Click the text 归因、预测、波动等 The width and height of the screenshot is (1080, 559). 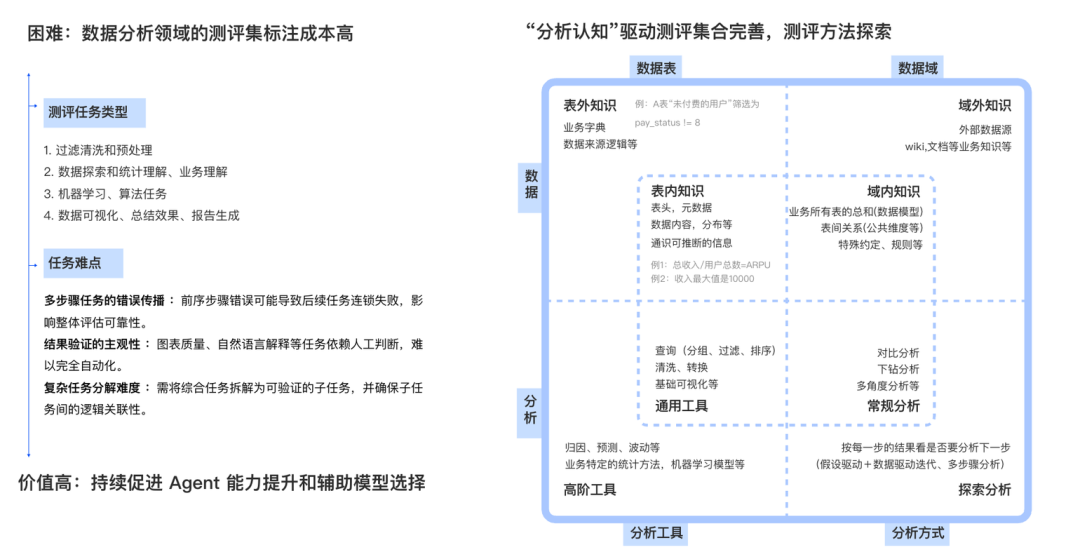(x=612, y=447)
